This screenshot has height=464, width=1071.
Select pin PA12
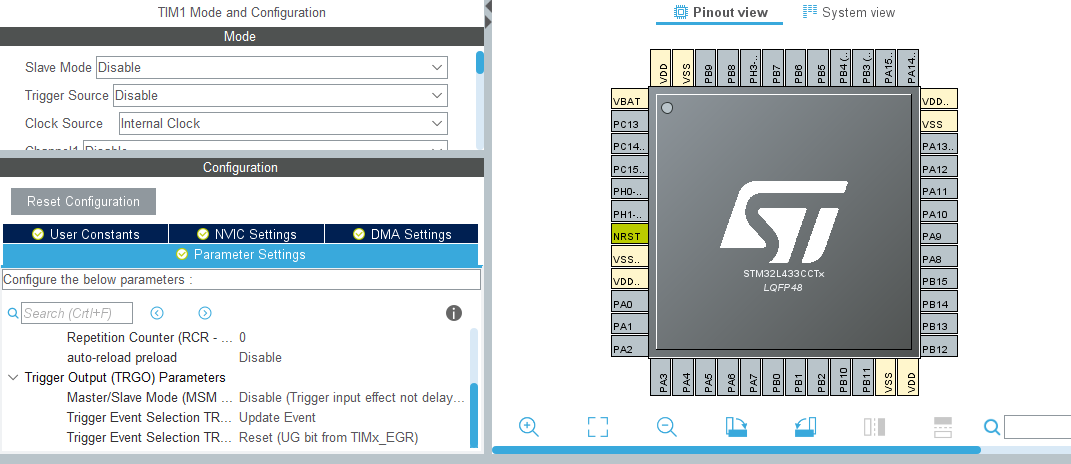938,169
